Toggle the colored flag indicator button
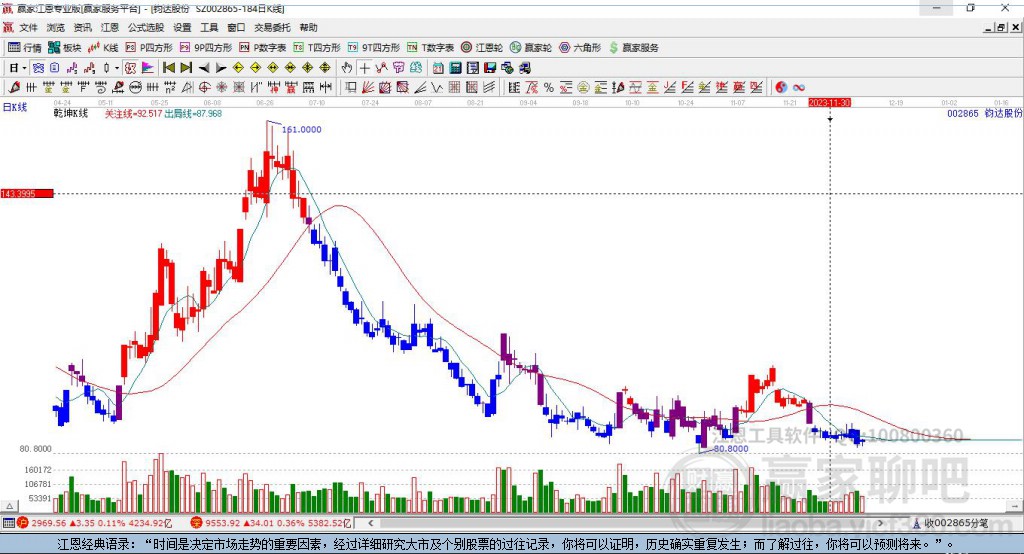1024x554 pixels. pyautogui.click(x=148, y=68)
